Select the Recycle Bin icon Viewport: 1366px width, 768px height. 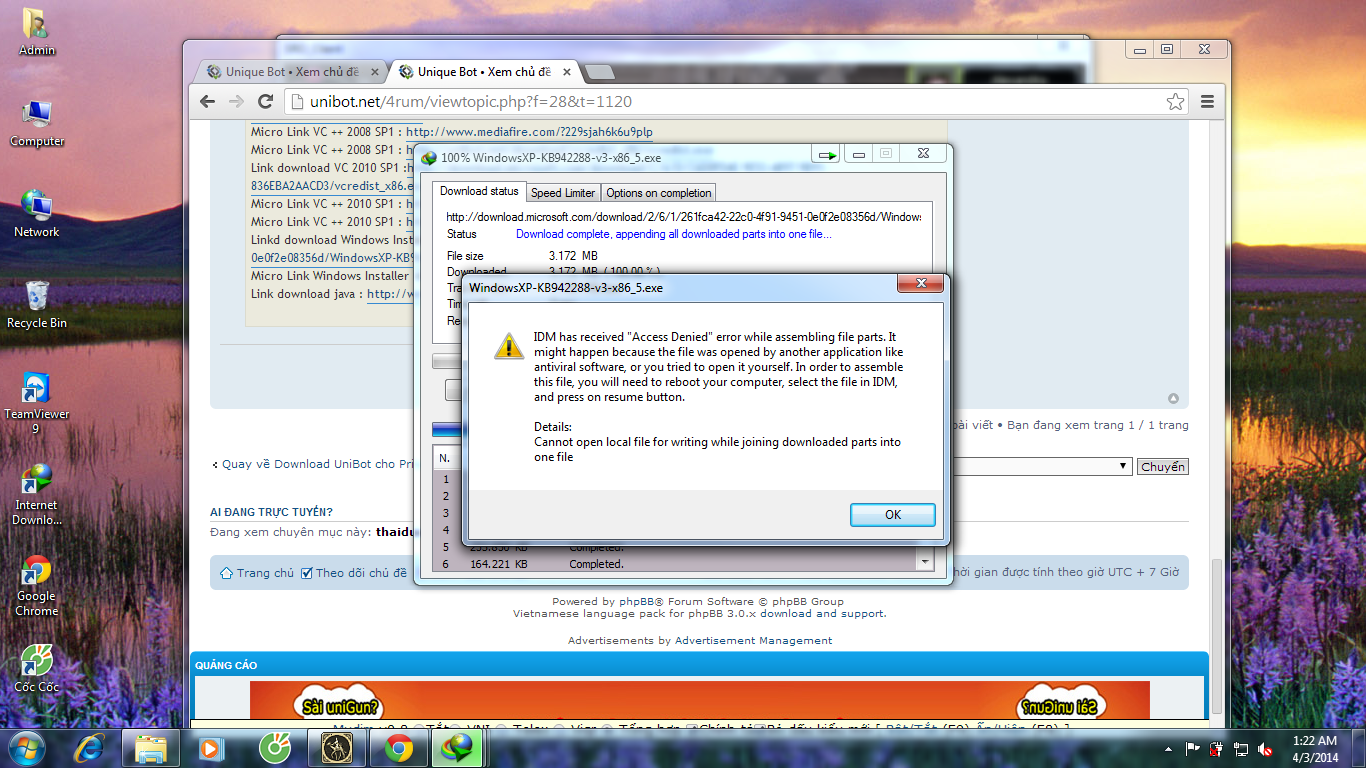(x=37, y=304)
